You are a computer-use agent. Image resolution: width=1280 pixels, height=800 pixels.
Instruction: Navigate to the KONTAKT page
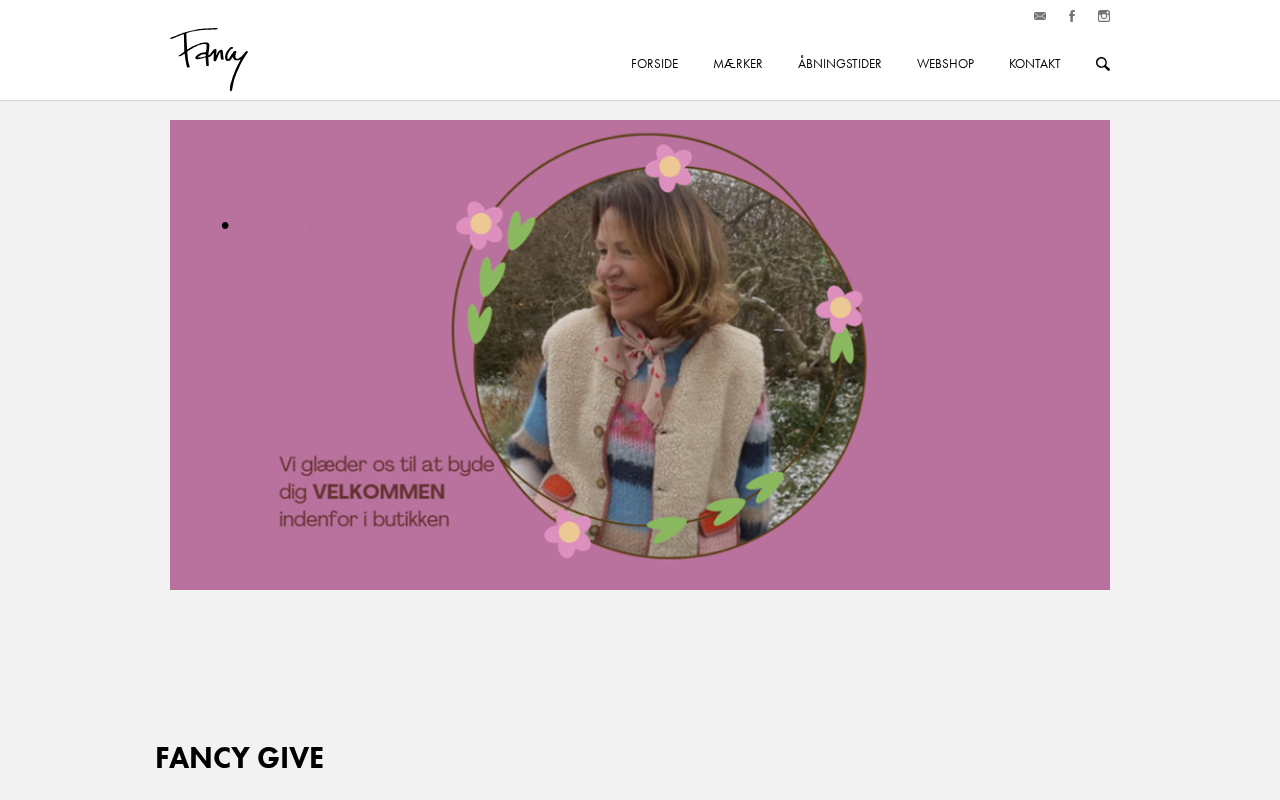1035,64
